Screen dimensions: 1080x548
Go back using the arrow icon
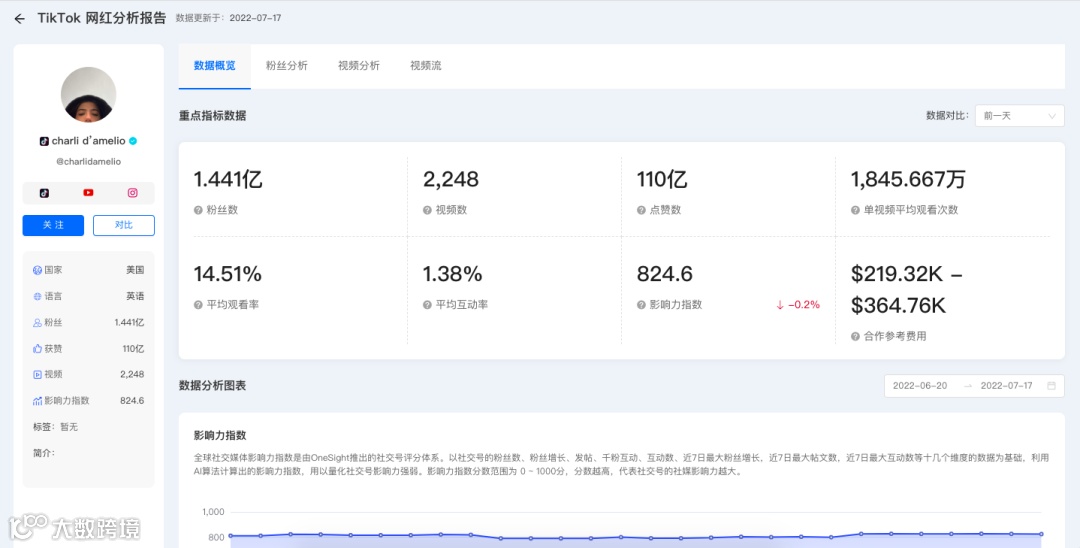pyautogui.click(x=19, y=19)
